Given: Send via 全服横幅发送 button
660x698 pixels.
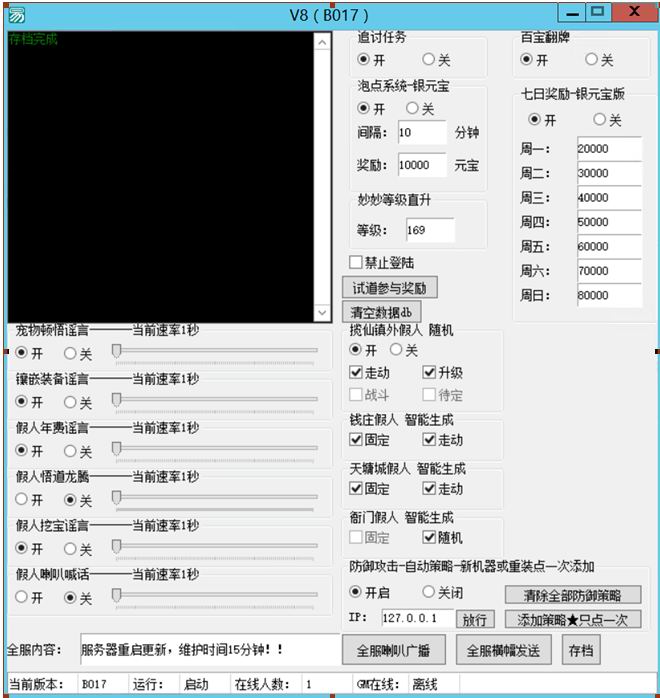Looking at the screenshot, I should 503,650.
